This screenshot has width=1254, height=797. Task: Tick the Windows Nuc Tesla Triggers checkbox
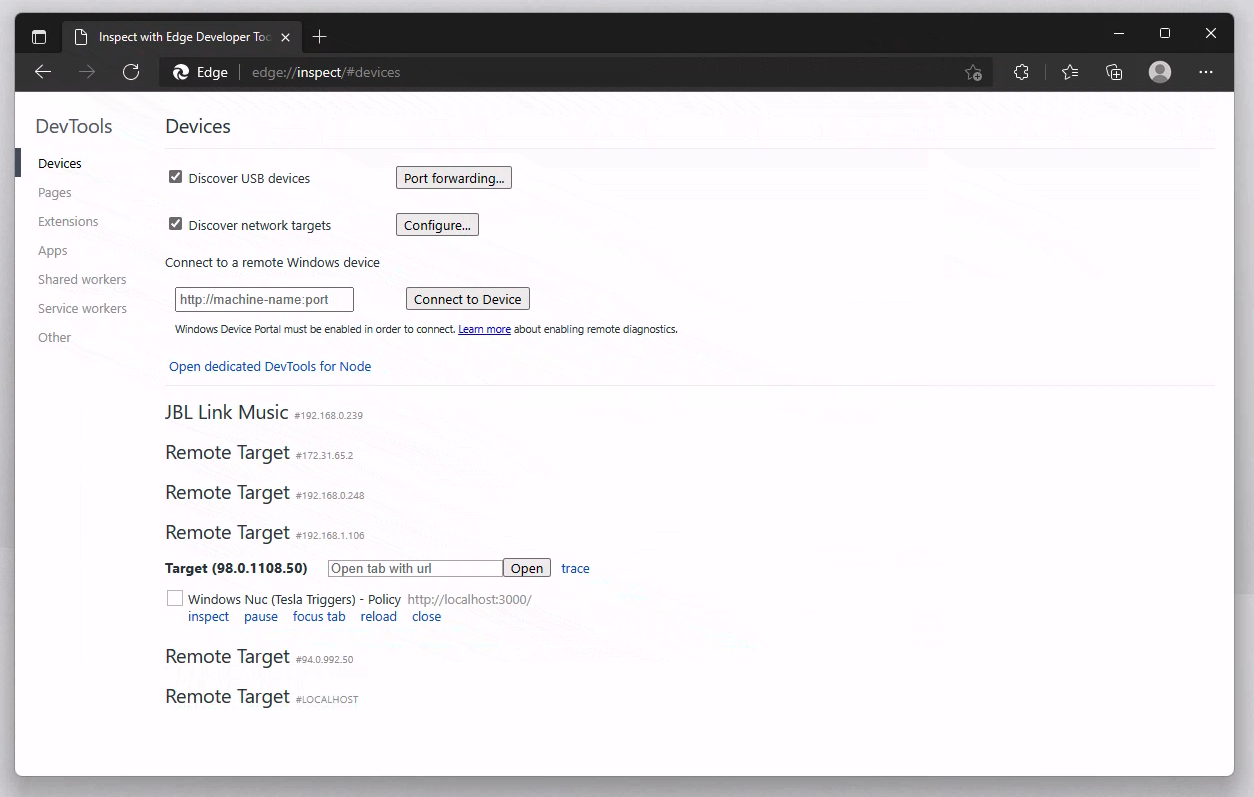click(175, 598)
